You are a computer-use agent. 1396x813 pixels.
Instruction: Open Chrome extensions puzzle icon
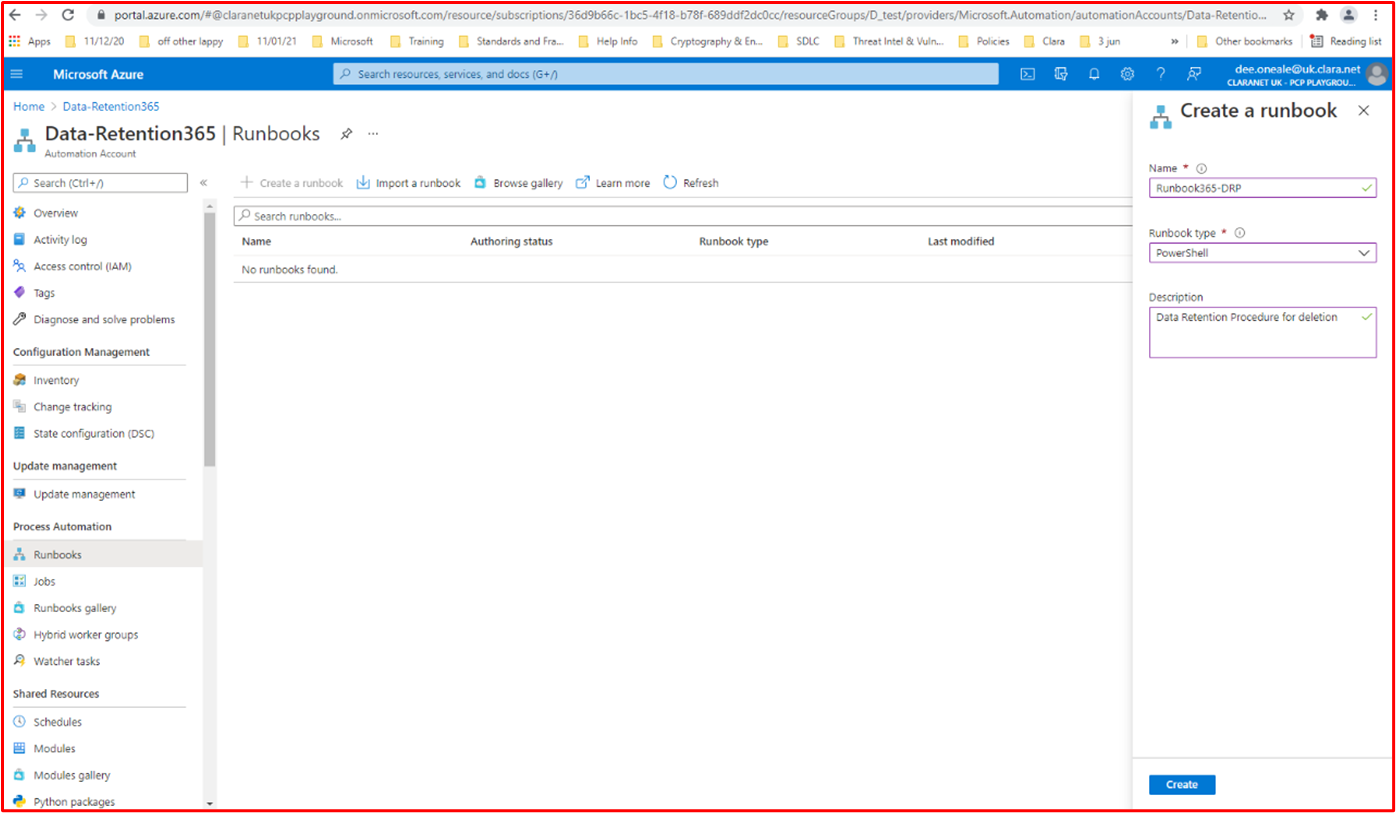coord(1321,15)
